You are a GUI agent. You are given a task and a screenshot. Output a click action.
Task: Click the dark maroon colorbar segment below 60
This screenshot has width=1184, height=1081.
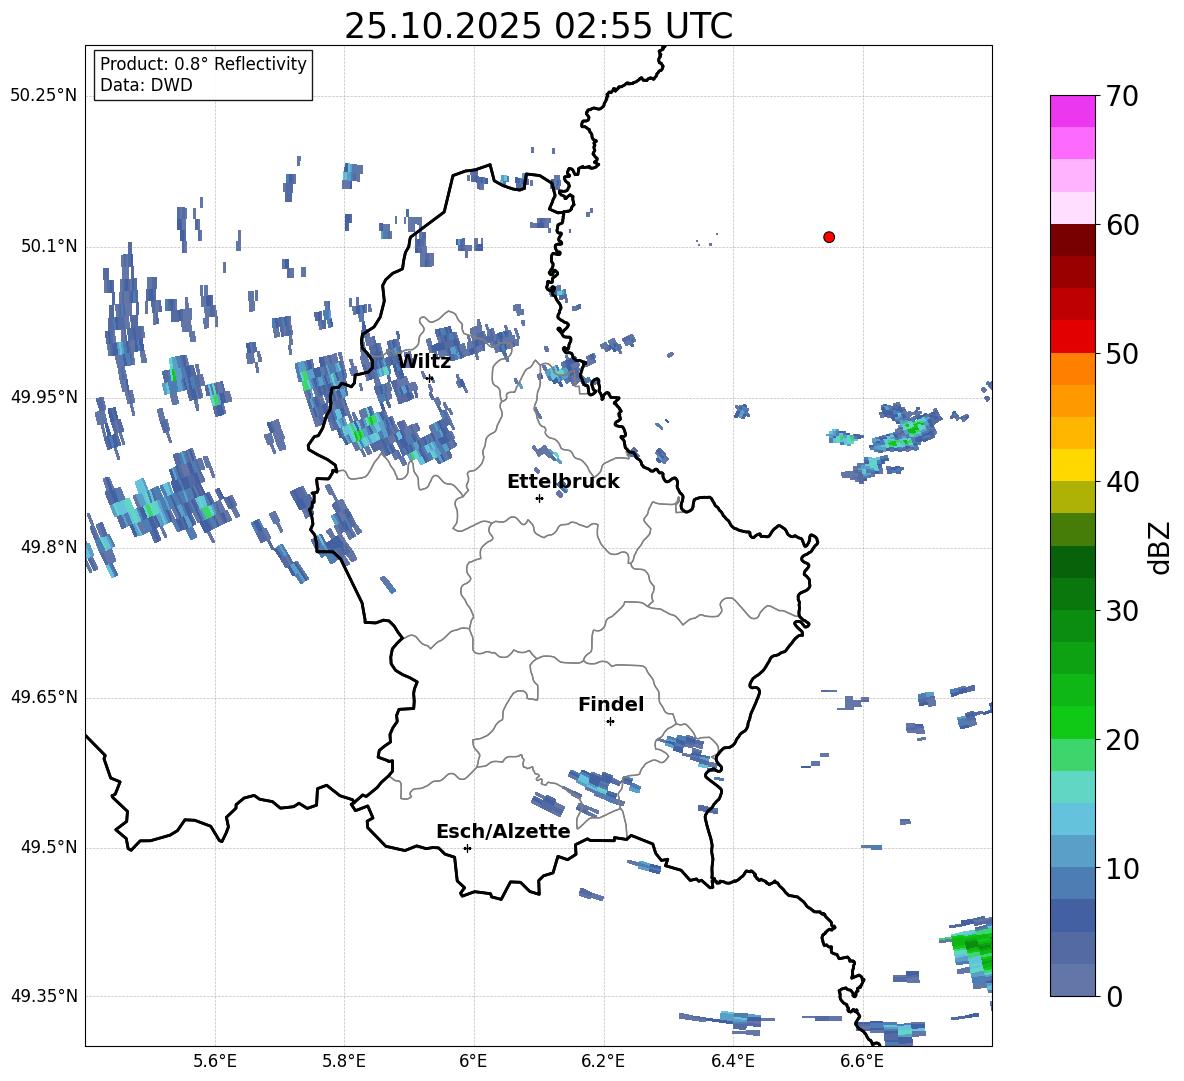pyautogui.click(x=1072, y=240)
